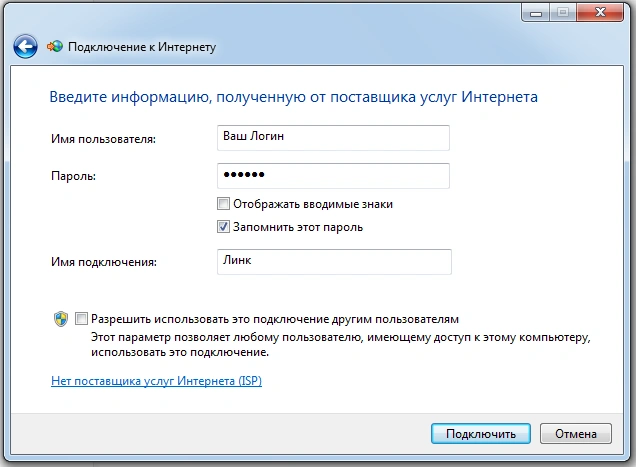The height and width of the screenshot is (467, 636).
Task: Uncheck 'Запомнить этот пароль' checkbox
Action: tap(223, 227)
